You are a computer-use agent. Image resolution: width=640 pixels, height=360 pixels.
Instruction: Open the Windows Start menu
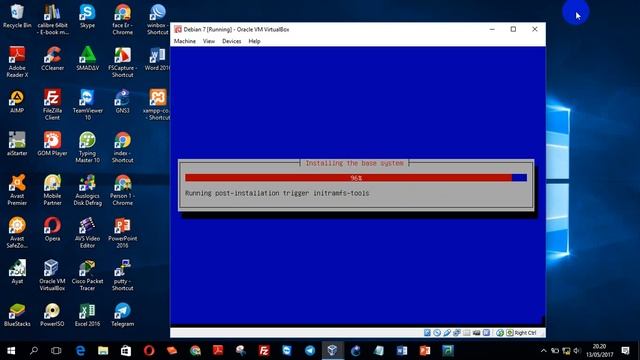click(11, 351)
